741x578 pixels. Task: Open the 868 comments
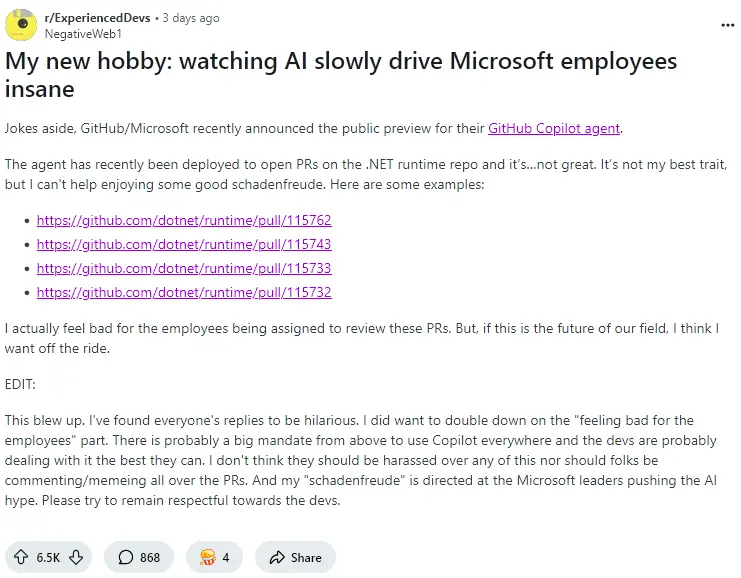[x=139, y=557]
